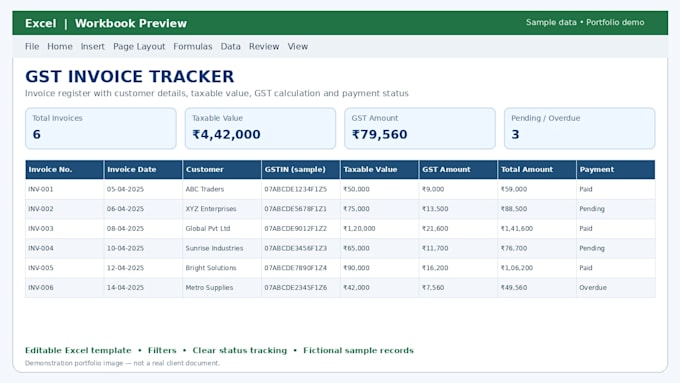
Task: Click the Invoice Date column header
Action: click(143, 170)
